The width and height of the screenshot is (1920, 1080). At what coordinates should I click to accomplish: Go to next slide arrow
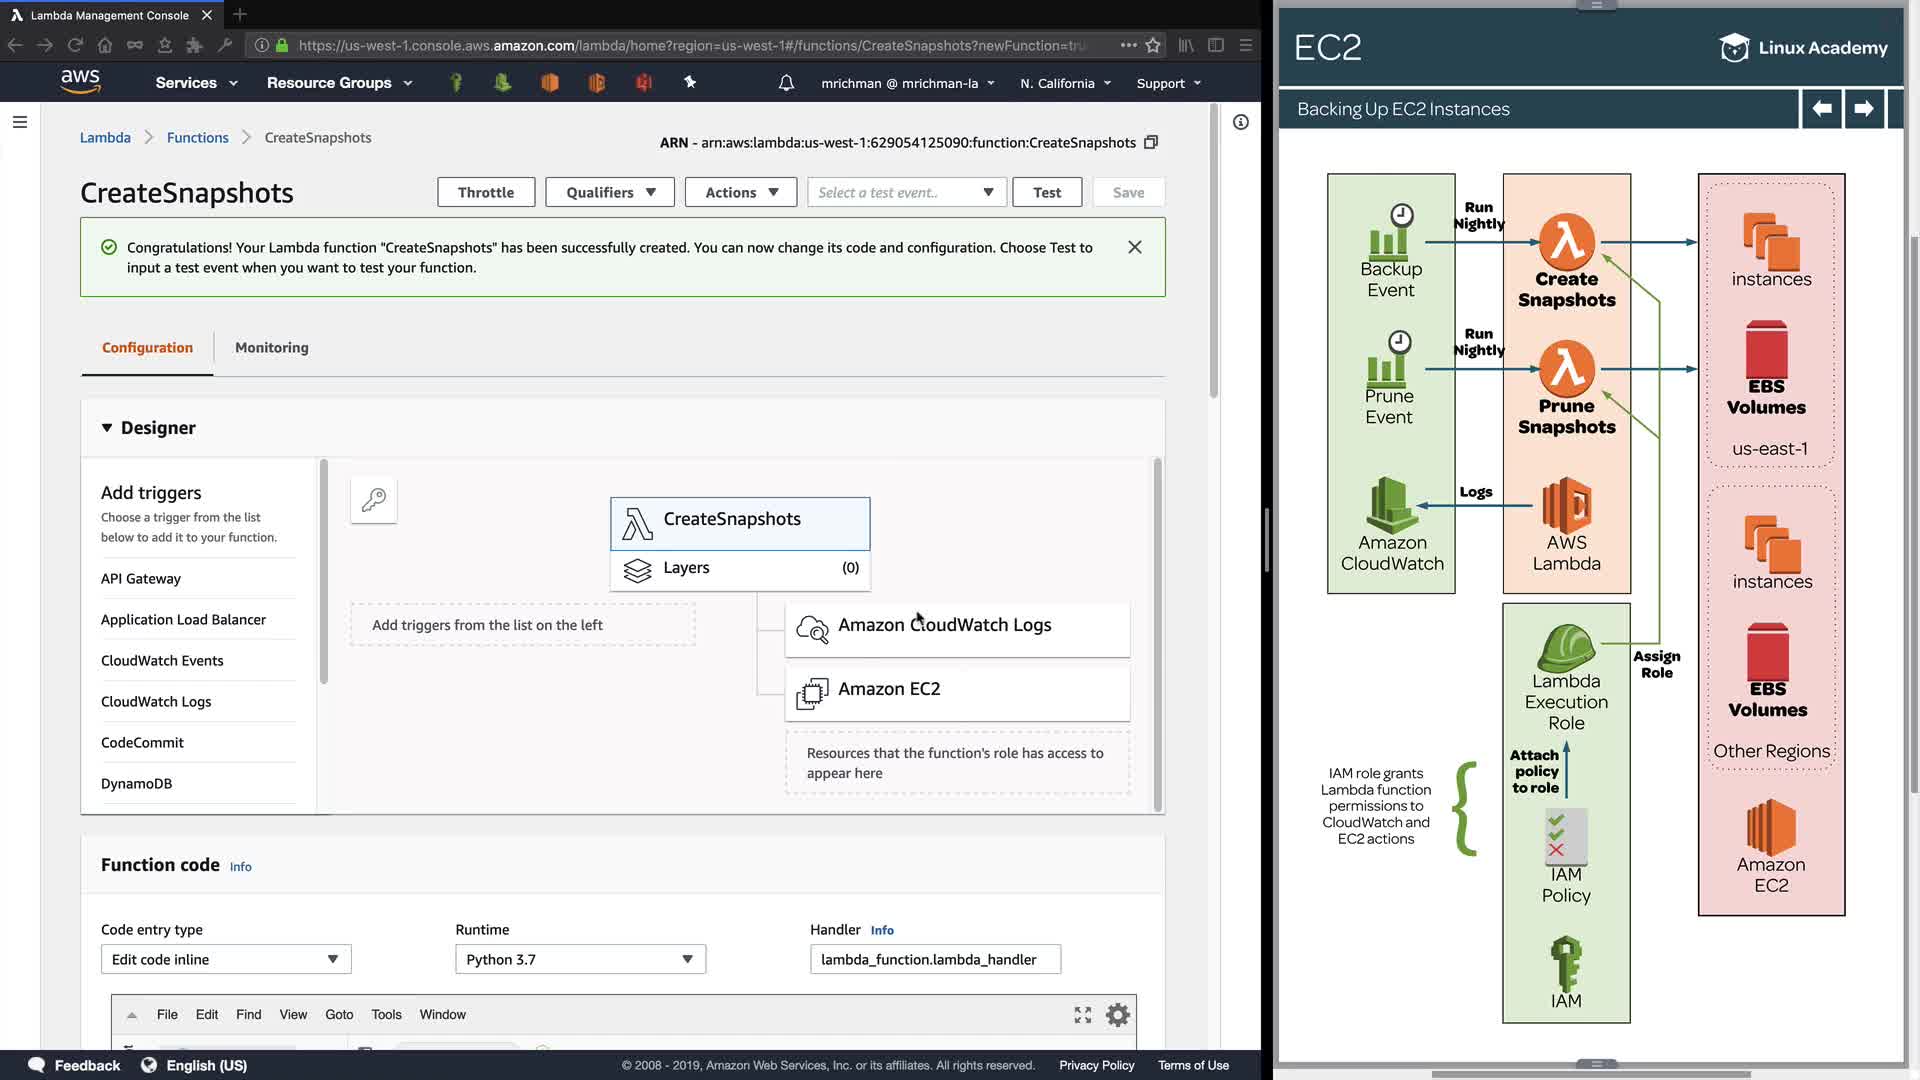(1863, 108)
